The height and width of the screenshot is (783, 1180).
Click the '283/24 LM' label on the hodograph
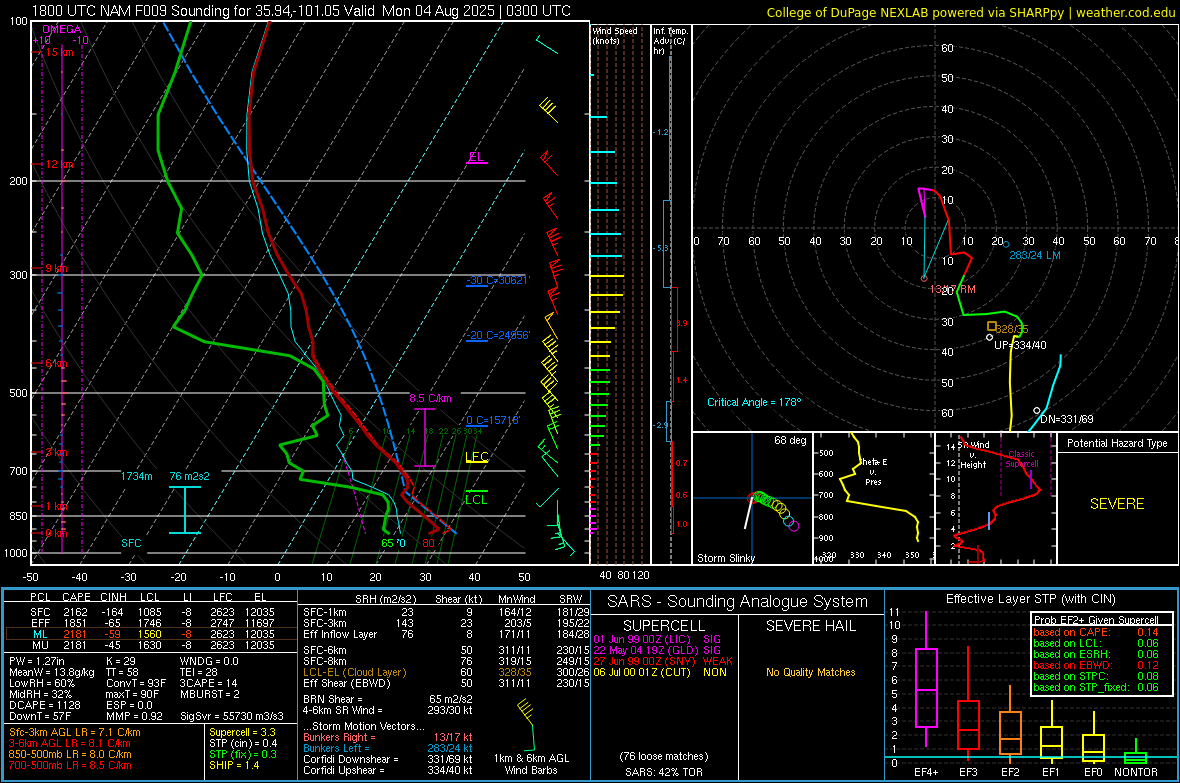(x=1035, y=255)
